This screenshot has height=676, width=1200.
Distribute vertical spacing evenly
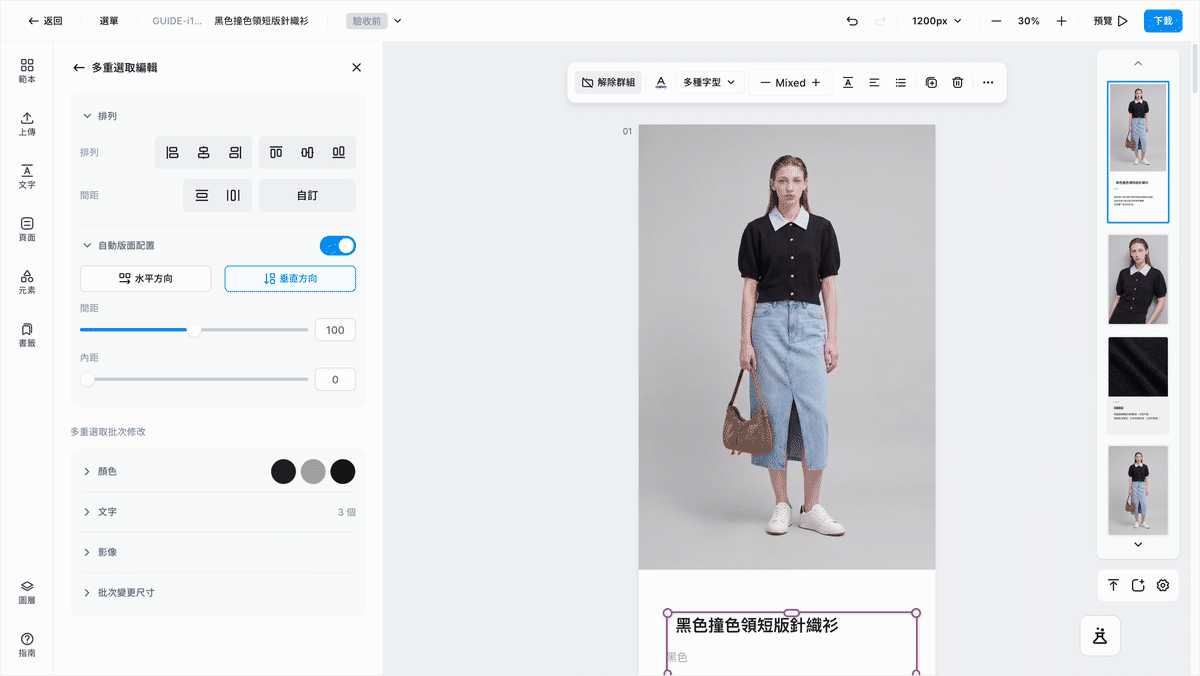click(x=202, y=195)
